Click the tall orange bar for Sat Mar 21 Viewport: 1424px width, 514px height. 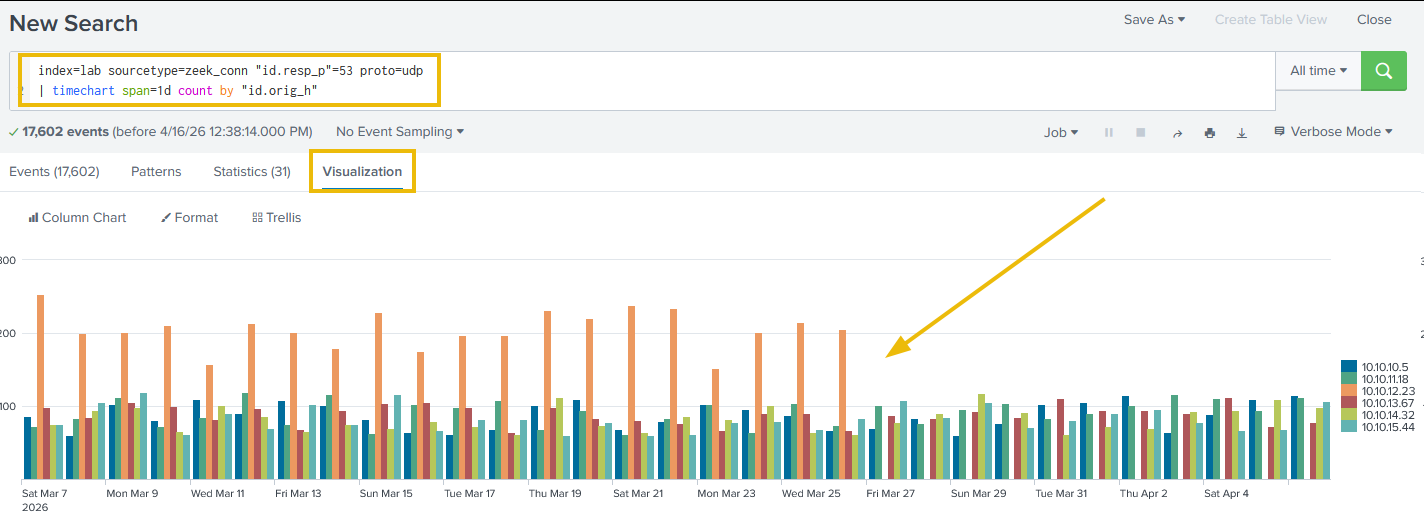pyautogui.click(x=631, y=393)
